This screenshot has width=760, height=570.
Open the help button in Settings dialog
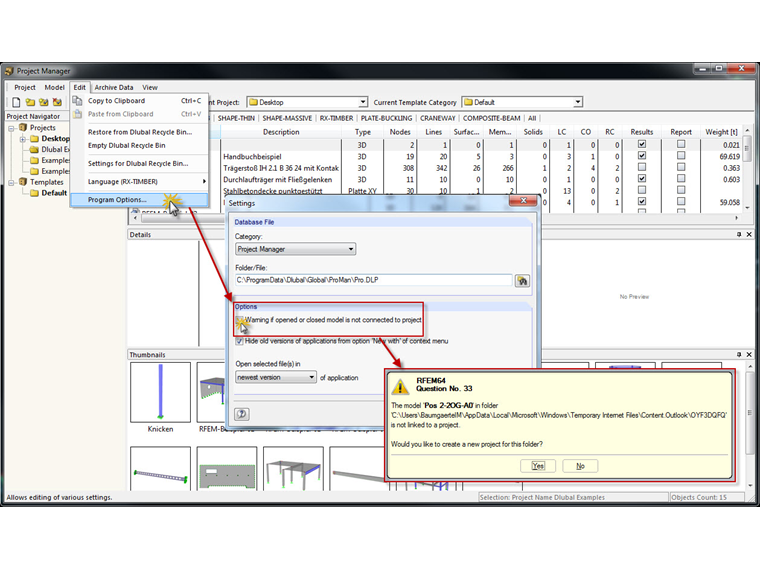coord(241,414)
